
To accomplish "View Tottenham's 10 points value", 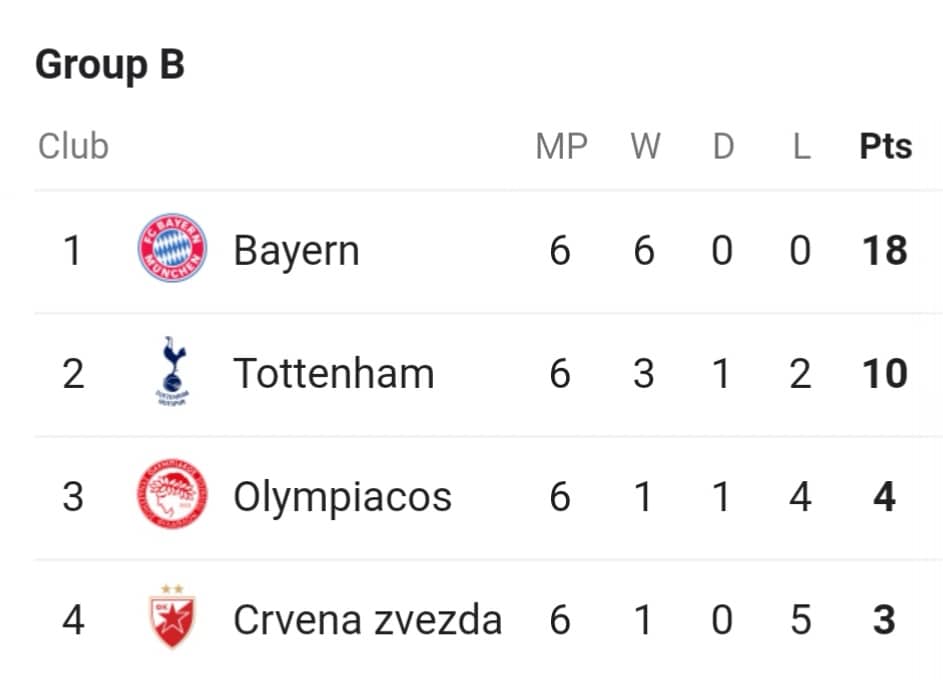I will click(885, 374).
